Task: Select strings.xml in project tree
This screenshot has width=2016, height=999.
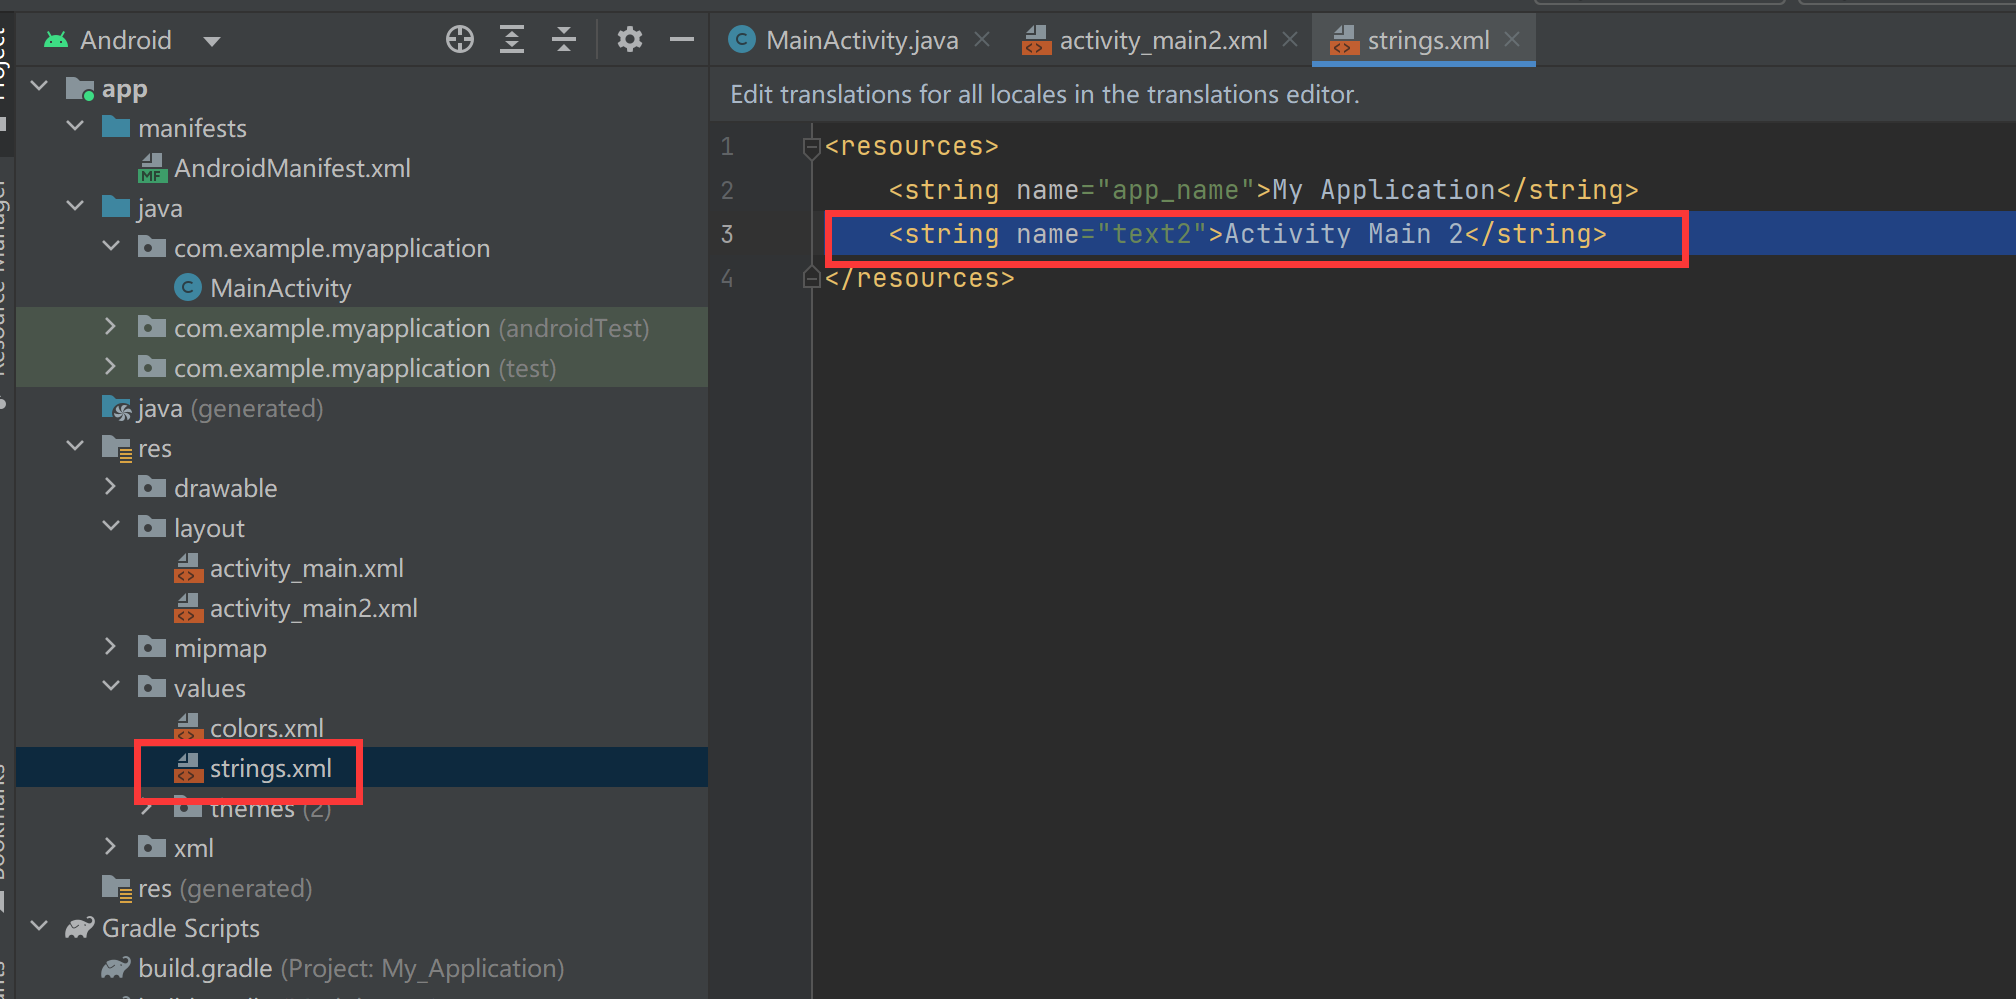Action: 270,768
